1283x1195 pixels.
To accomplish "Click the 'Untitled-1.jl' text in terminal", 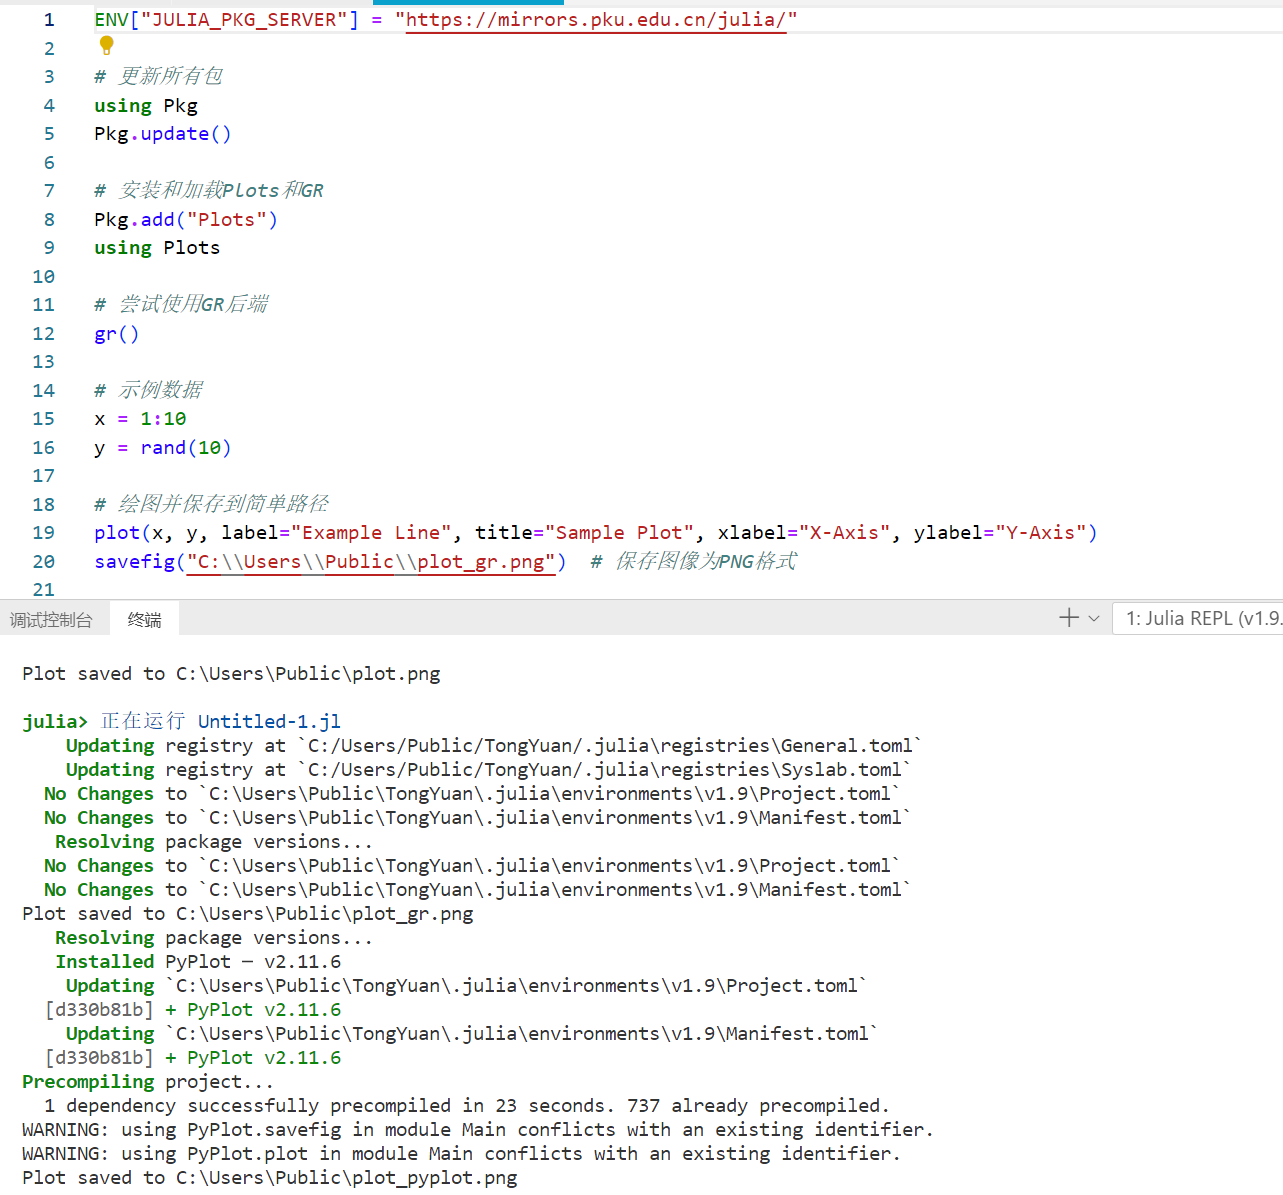I will [269, 721].
